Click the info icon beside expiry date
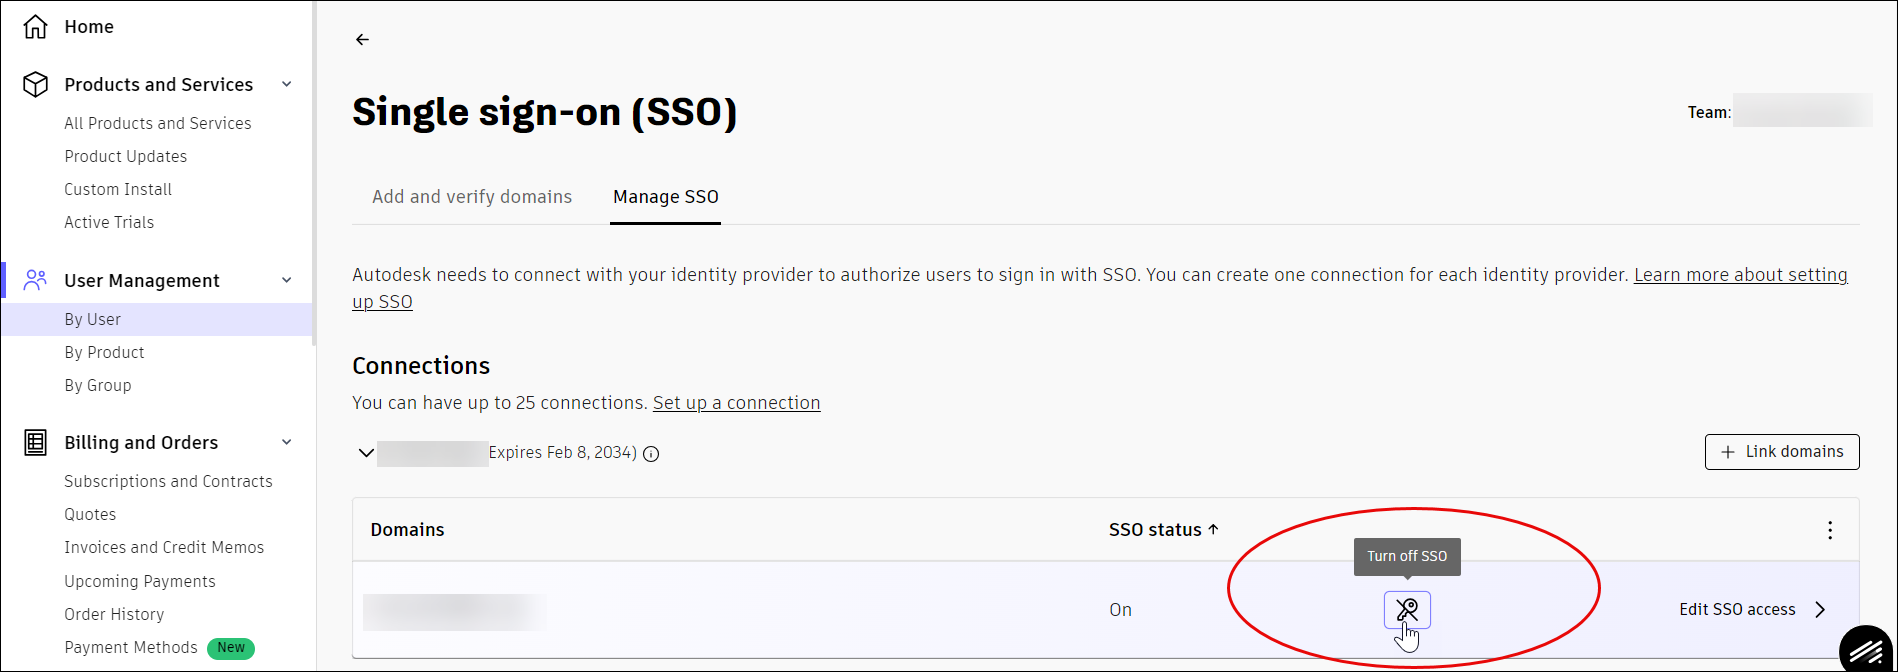Screen dimensions: 1898x672 (651, 454)
